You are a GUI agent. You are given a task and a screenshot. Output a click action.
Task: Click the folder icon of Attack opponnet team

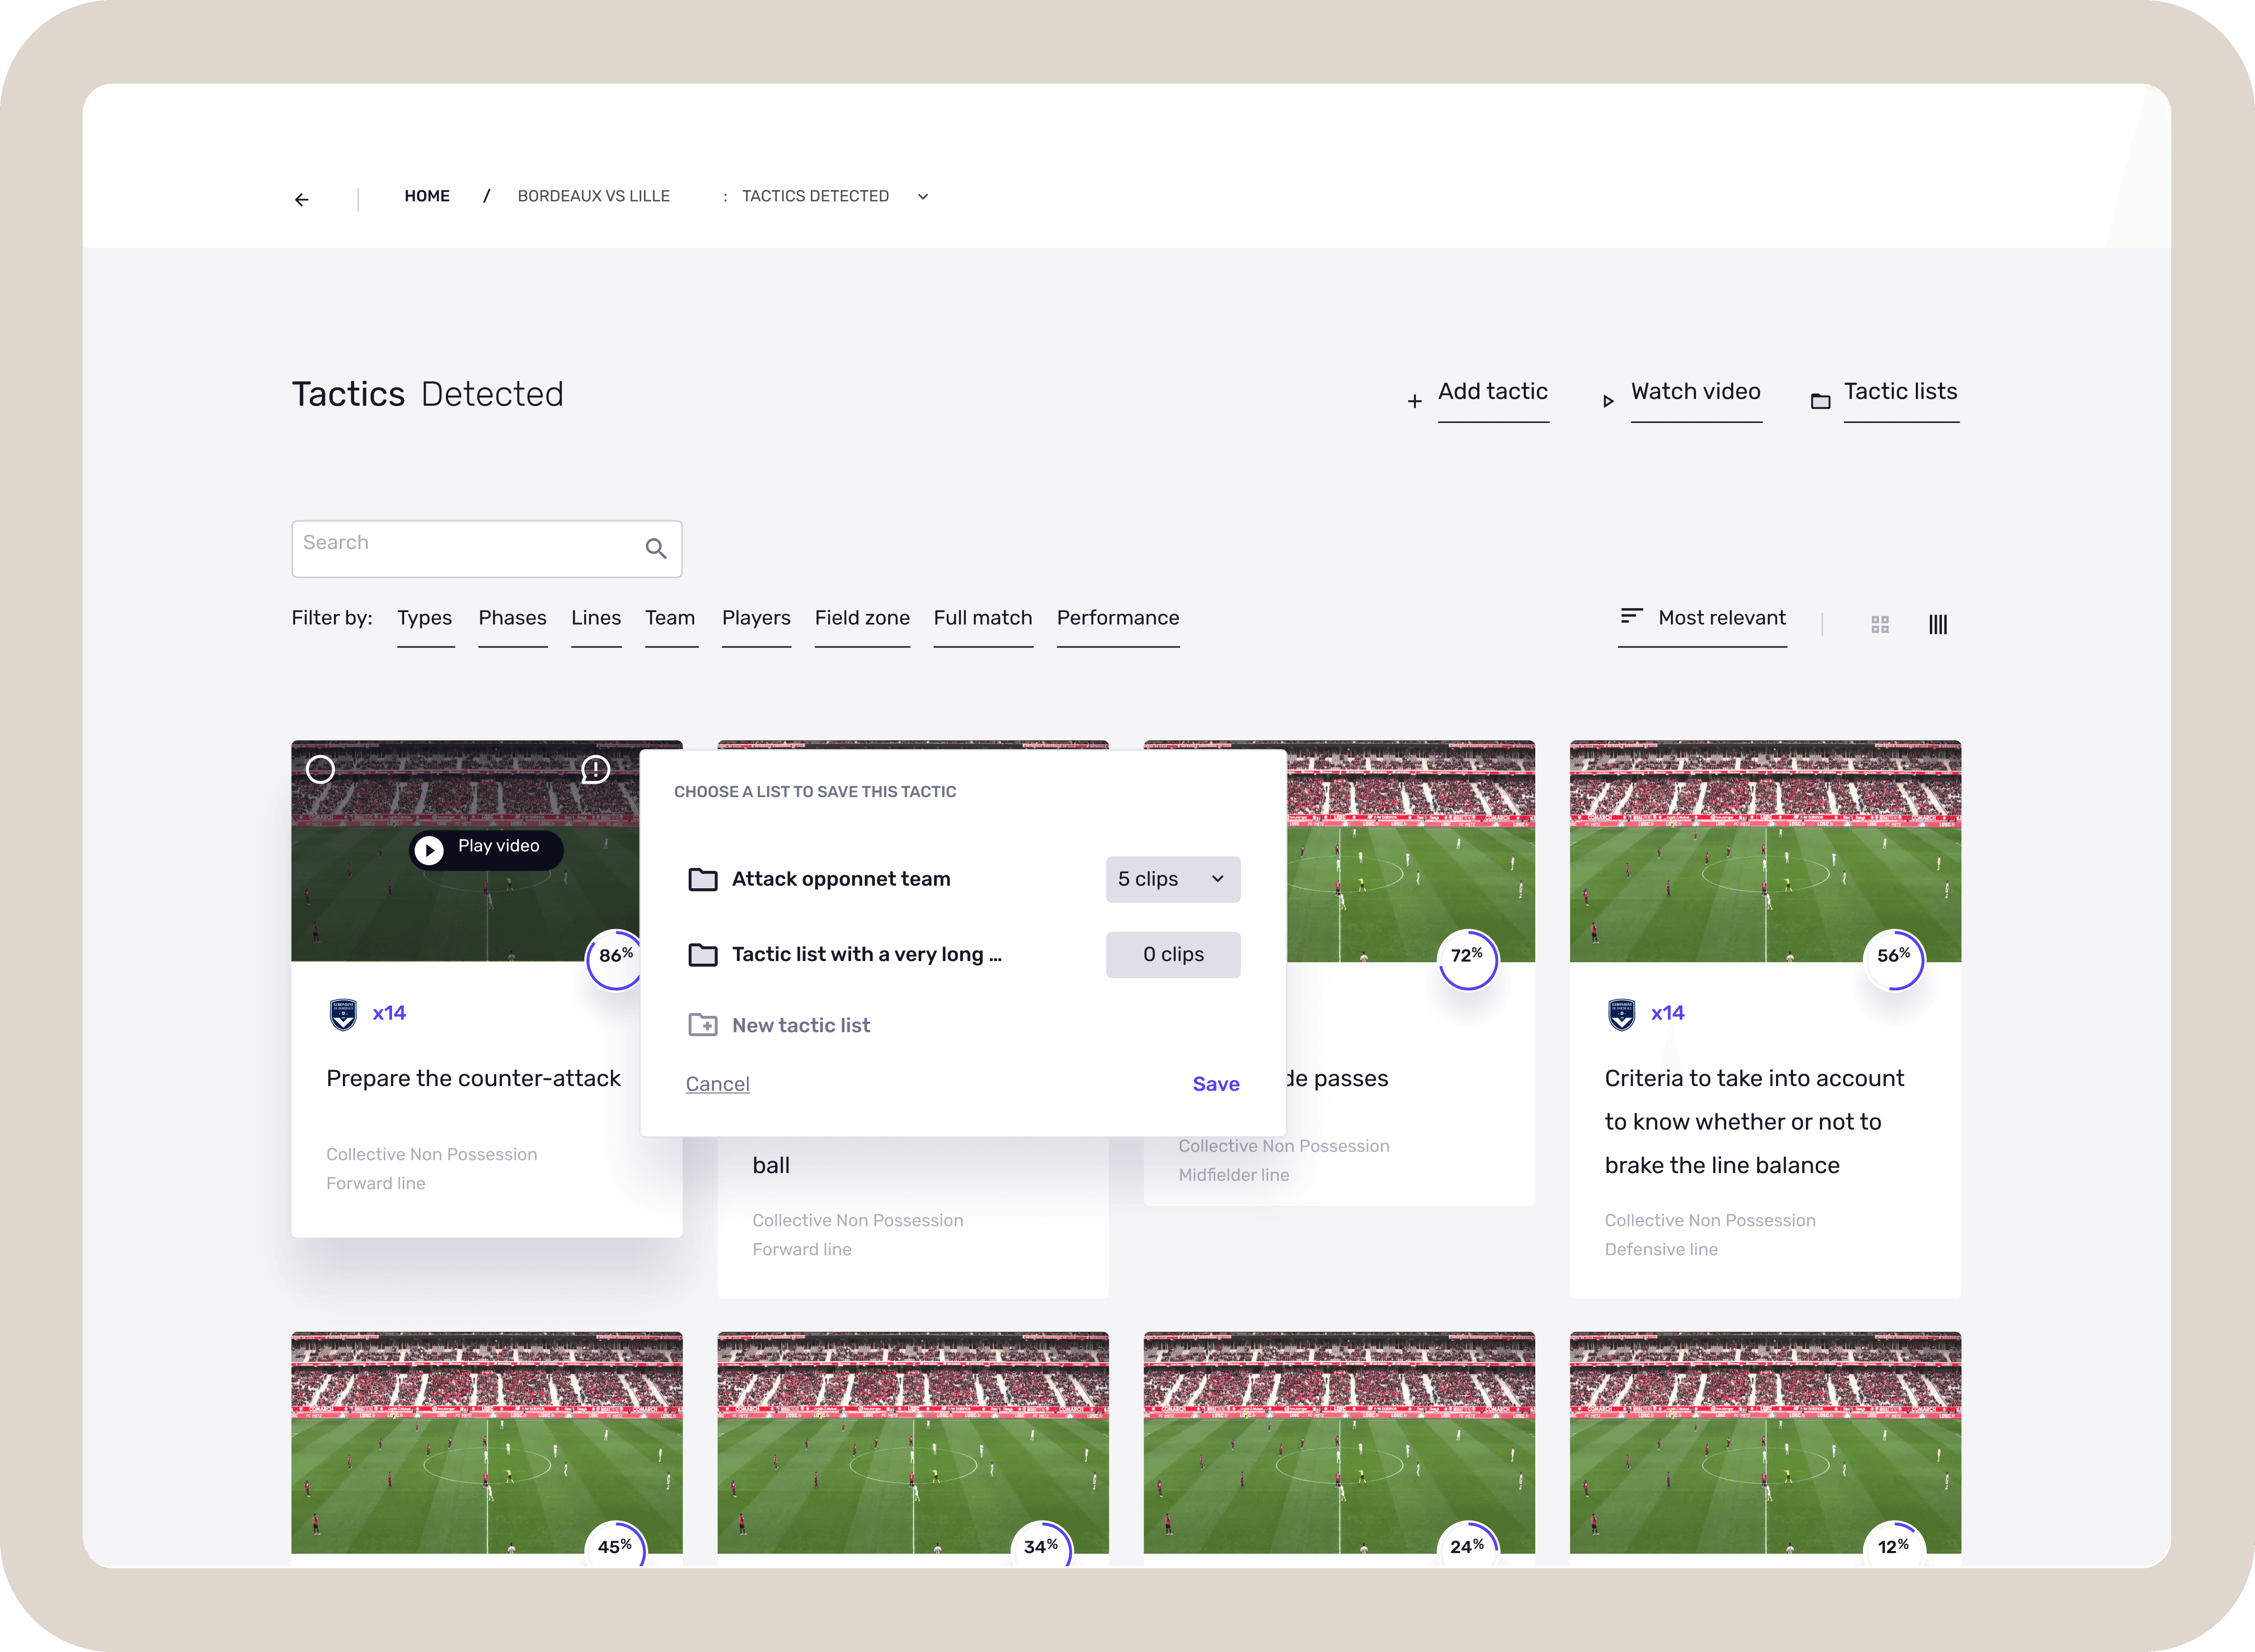click(703, 880)
